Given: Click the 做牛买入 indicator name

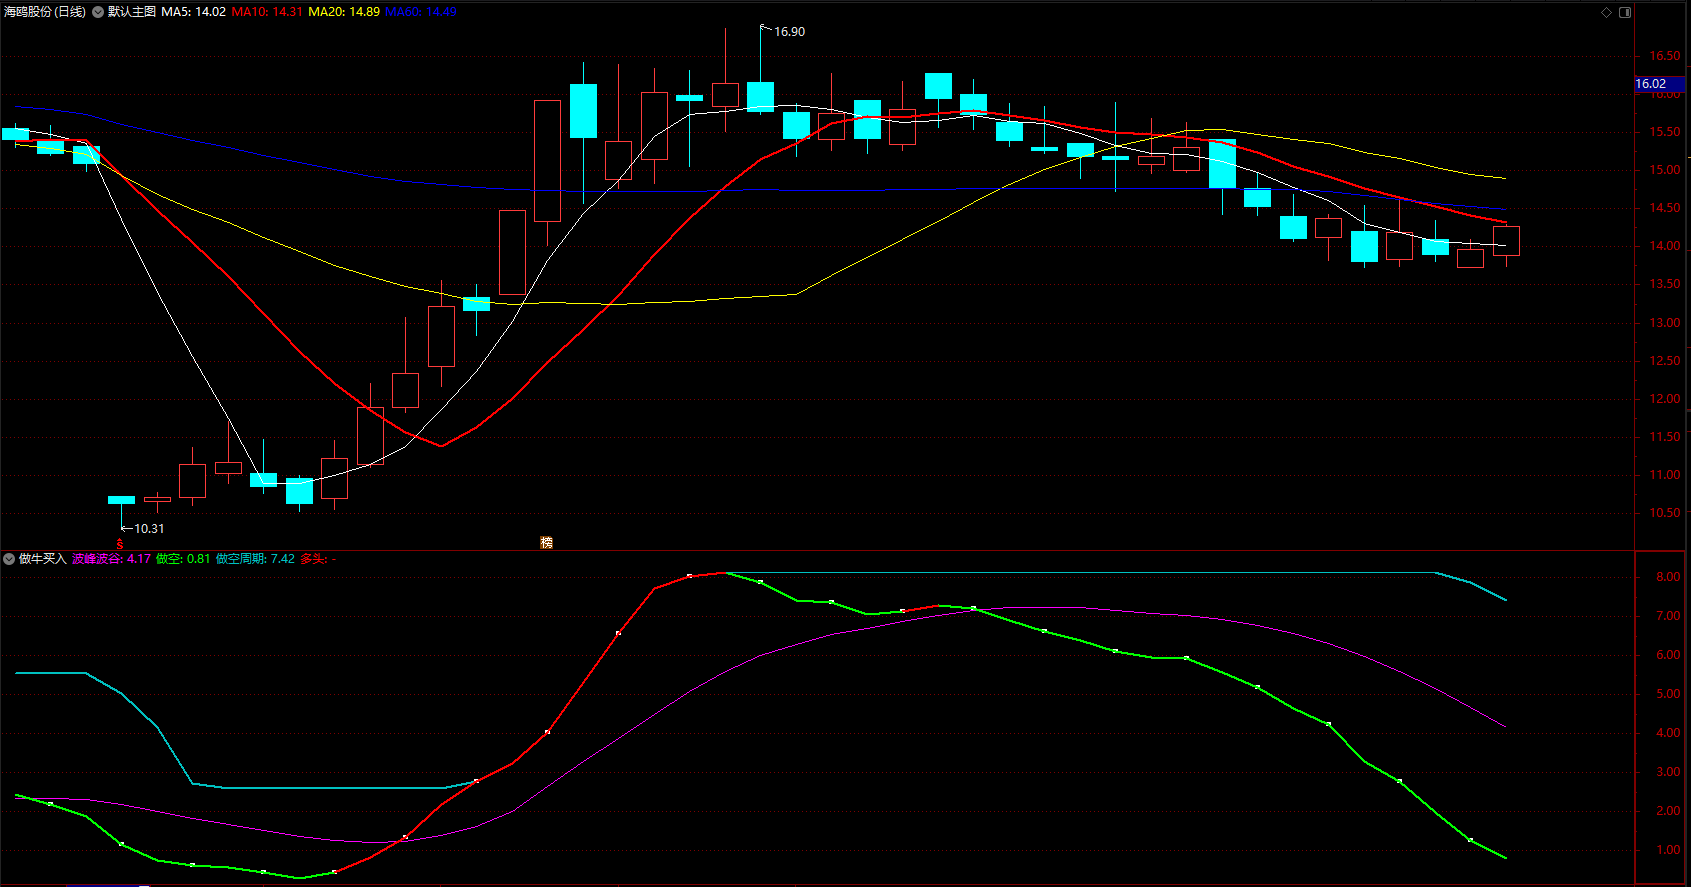Looking at the screenshot, I should point(42,559).
